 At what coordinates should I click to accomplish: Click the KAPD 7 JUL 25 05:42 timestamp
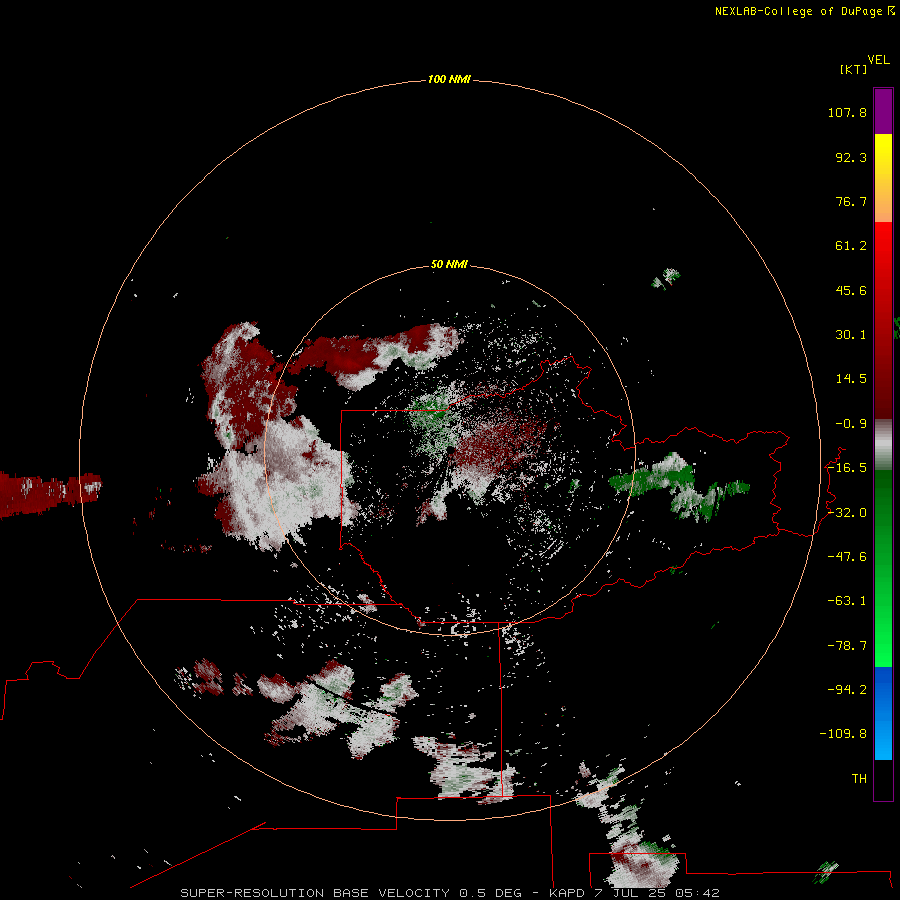point(634,893)
